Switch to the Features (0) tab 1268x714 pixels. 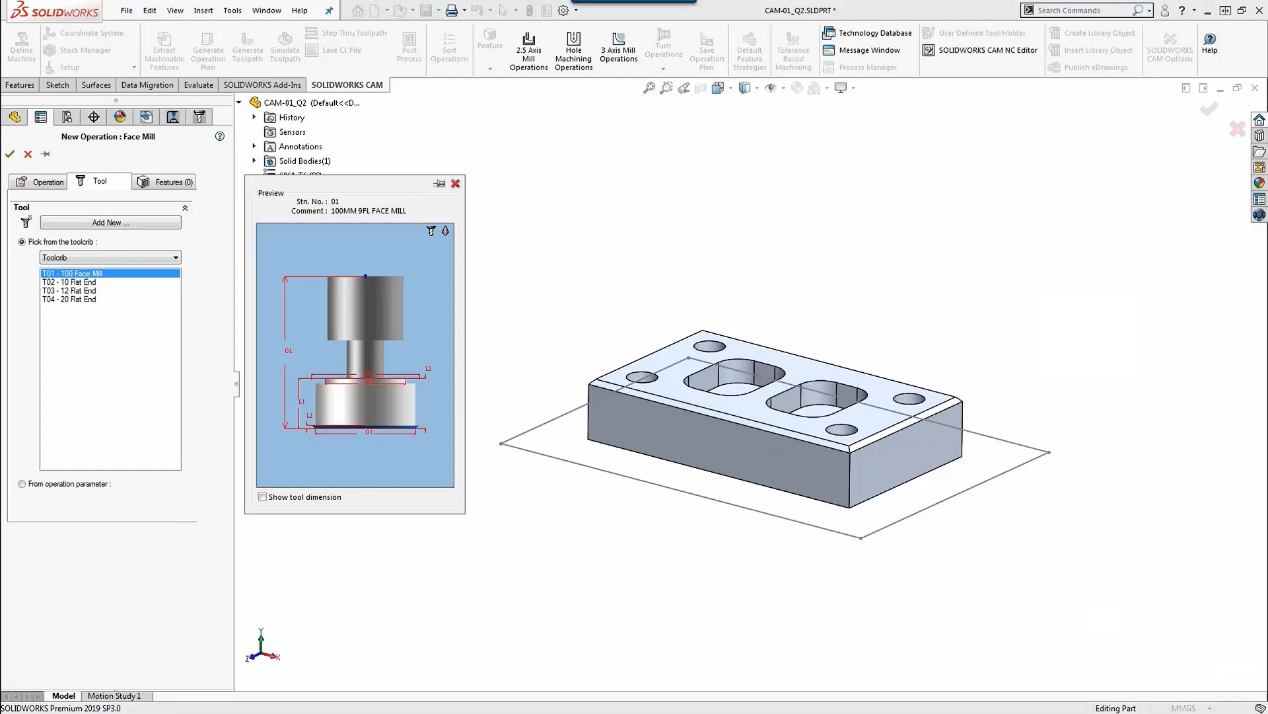pos(166,182)
